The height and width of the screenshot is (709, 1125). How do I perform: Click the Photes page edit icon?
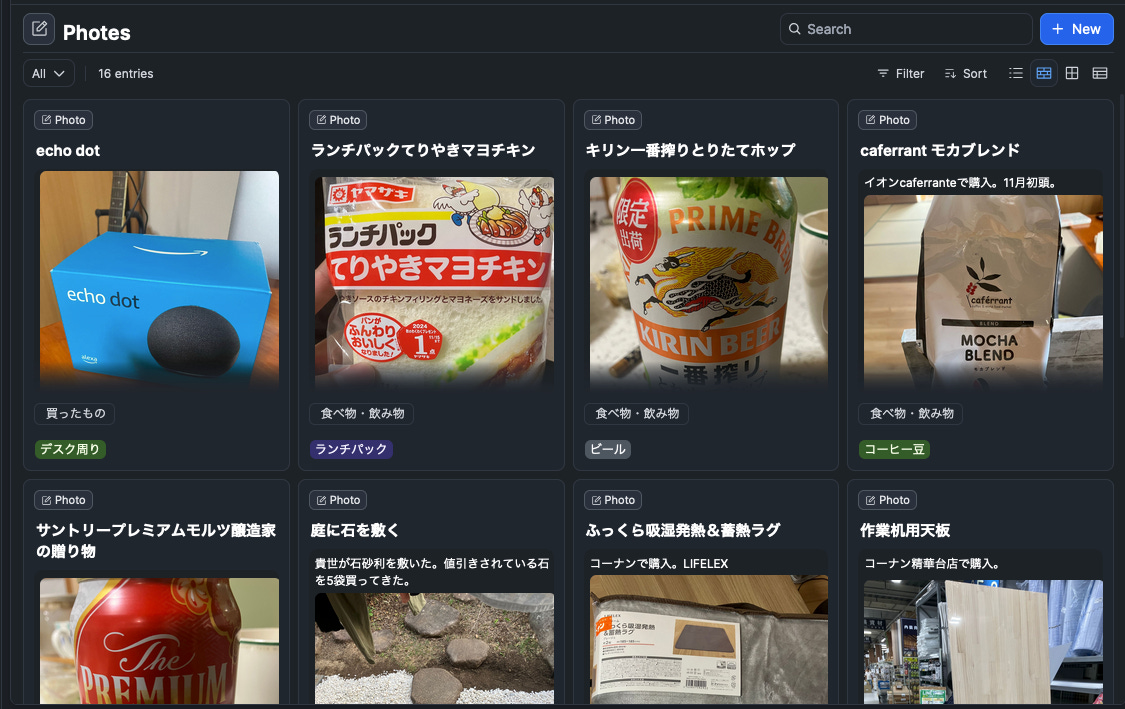coord(39,29)
